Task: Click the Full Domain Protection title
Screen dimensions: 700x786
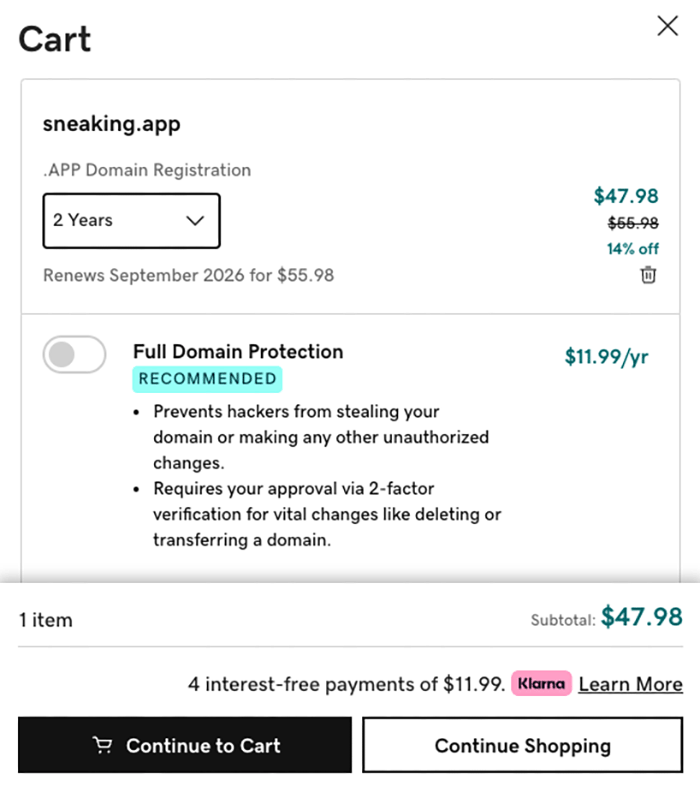Action: [x=238, y=352]
